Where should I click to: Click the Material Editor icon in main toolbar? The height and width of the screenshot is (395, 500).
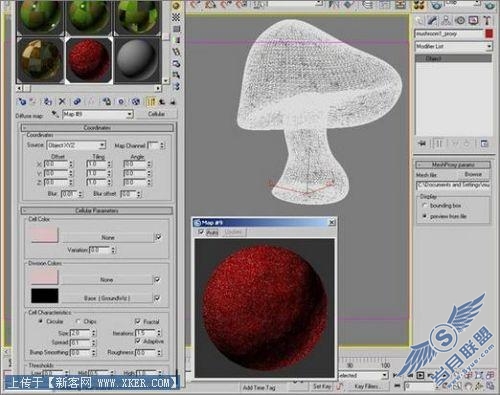point(419,5)
